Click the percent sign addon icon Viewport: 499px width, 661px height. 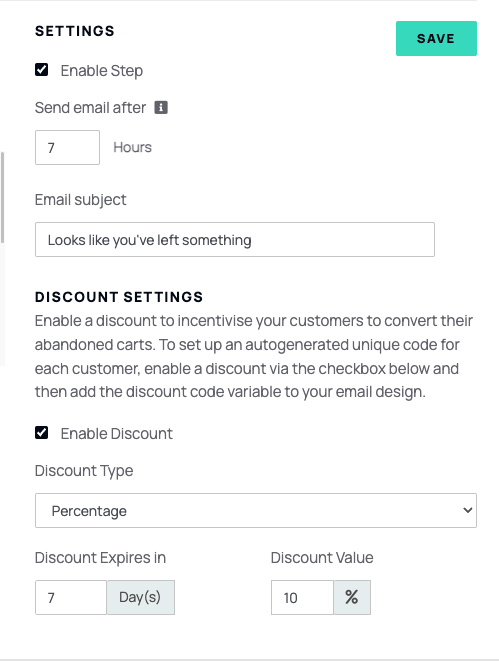(352, 597)
